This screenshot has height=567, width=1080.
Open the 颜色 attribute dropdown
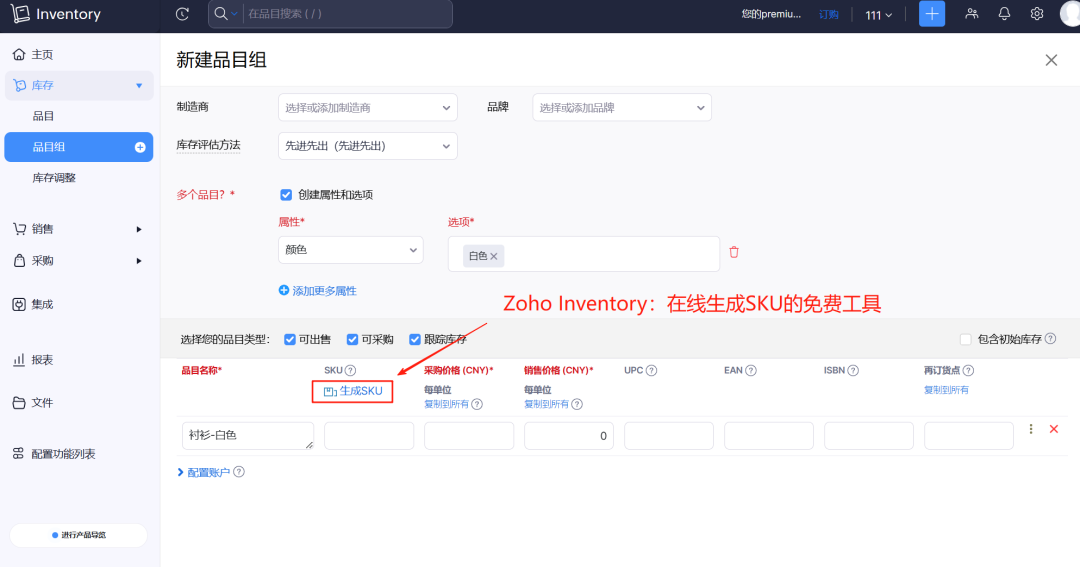(x=351, y=250)
